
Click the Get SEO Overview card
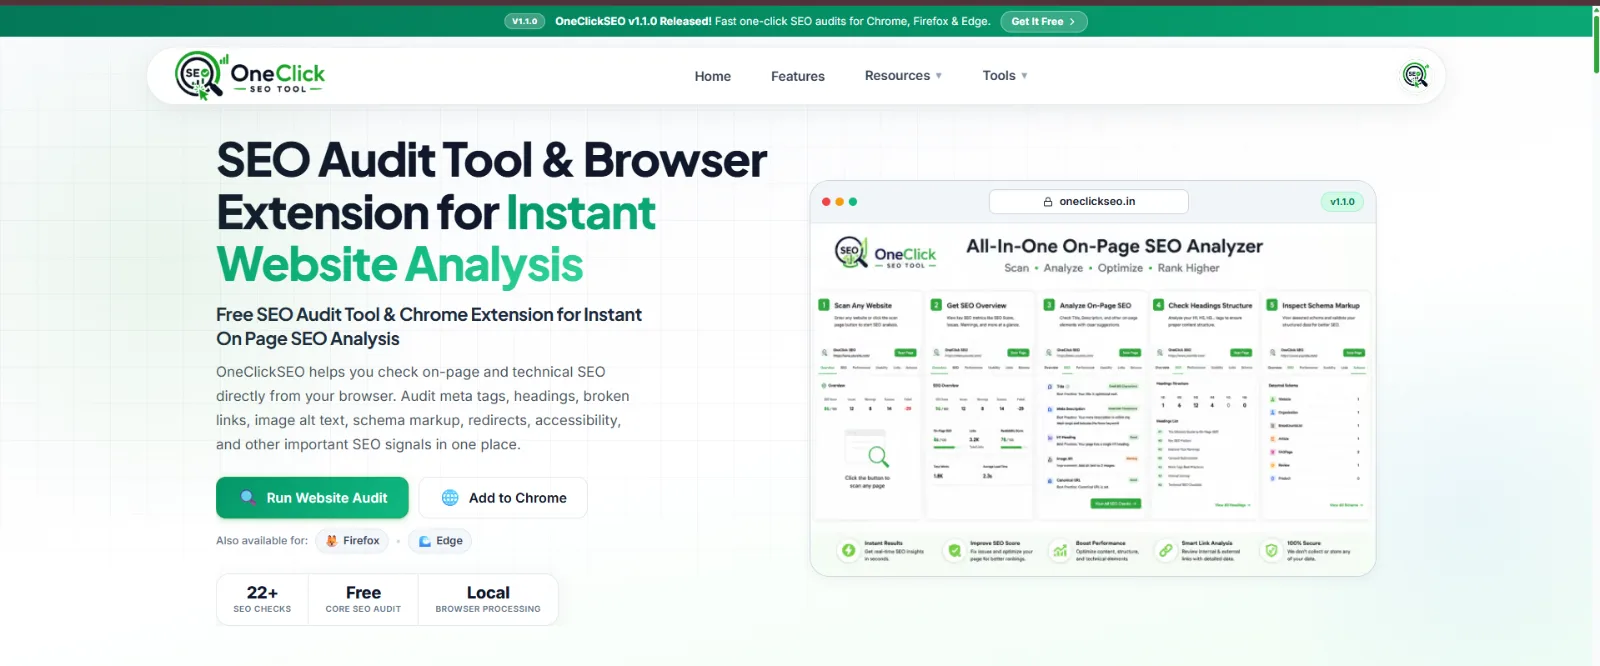tap(979, 407)
